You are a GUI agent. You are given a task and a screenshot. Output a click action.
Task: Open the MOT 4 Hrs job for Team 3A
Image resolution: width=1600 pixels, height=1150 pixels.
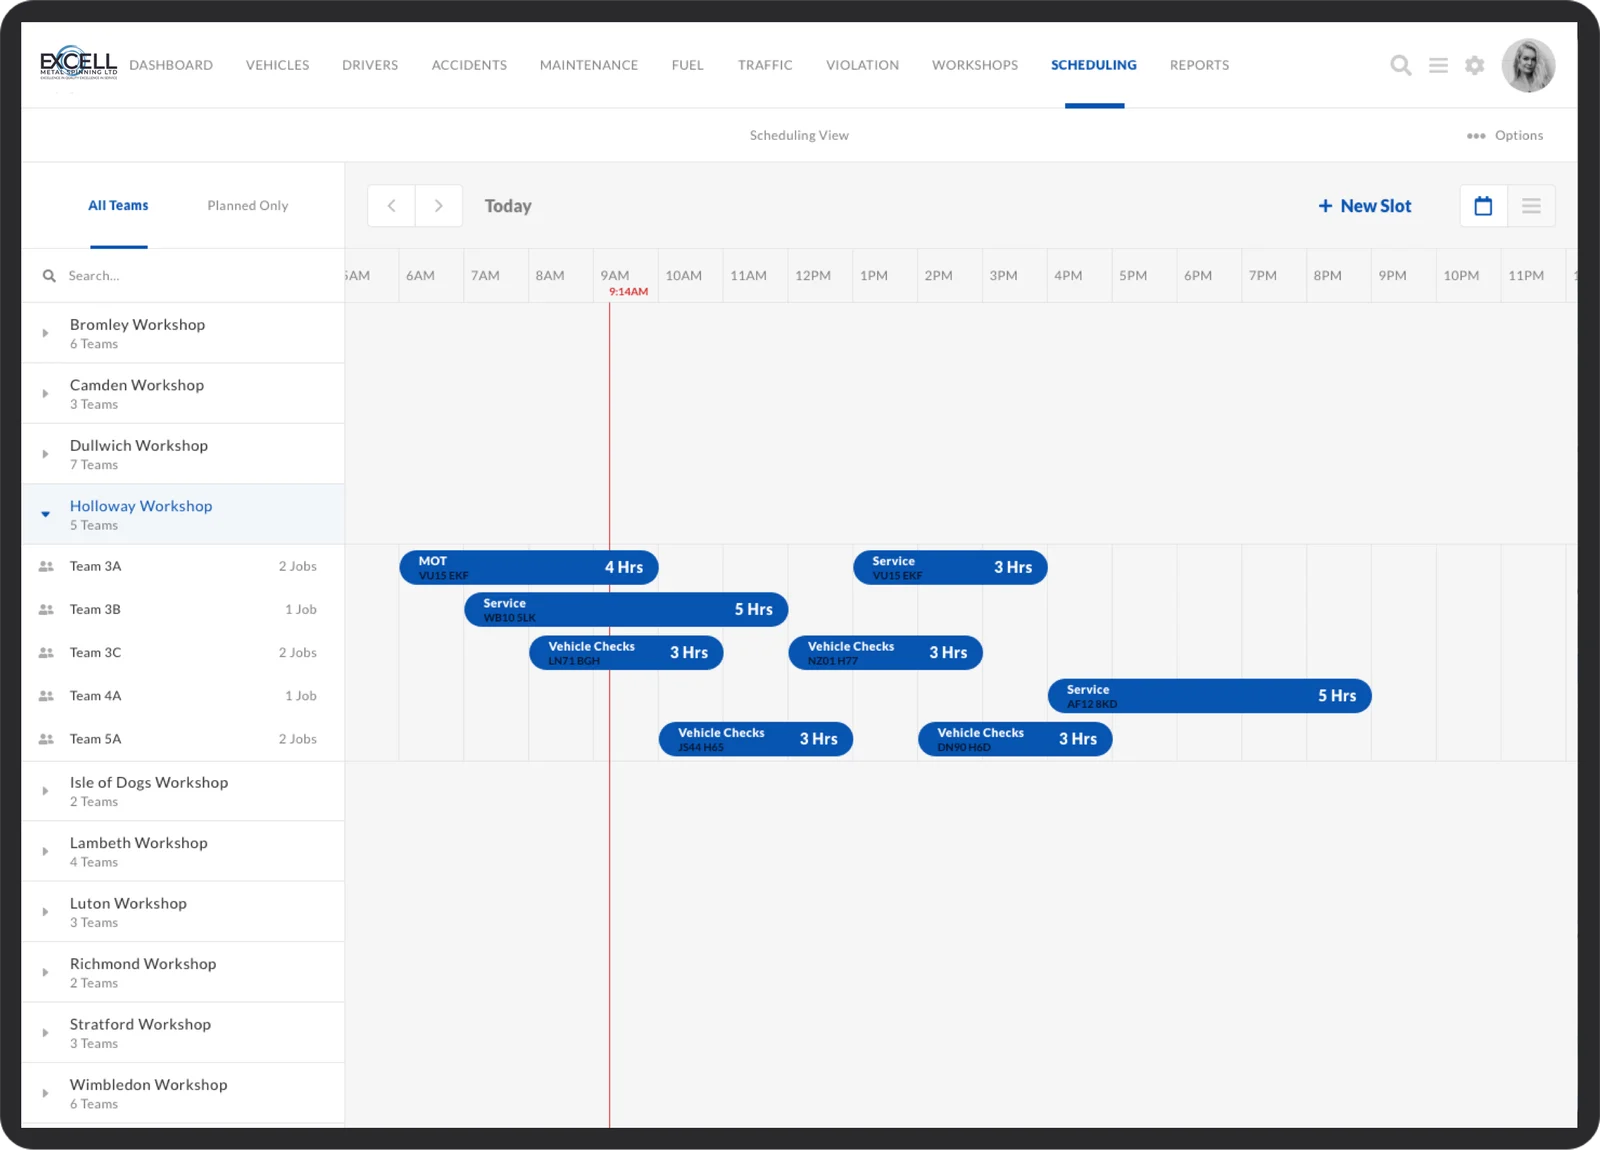tap(529, 568)
